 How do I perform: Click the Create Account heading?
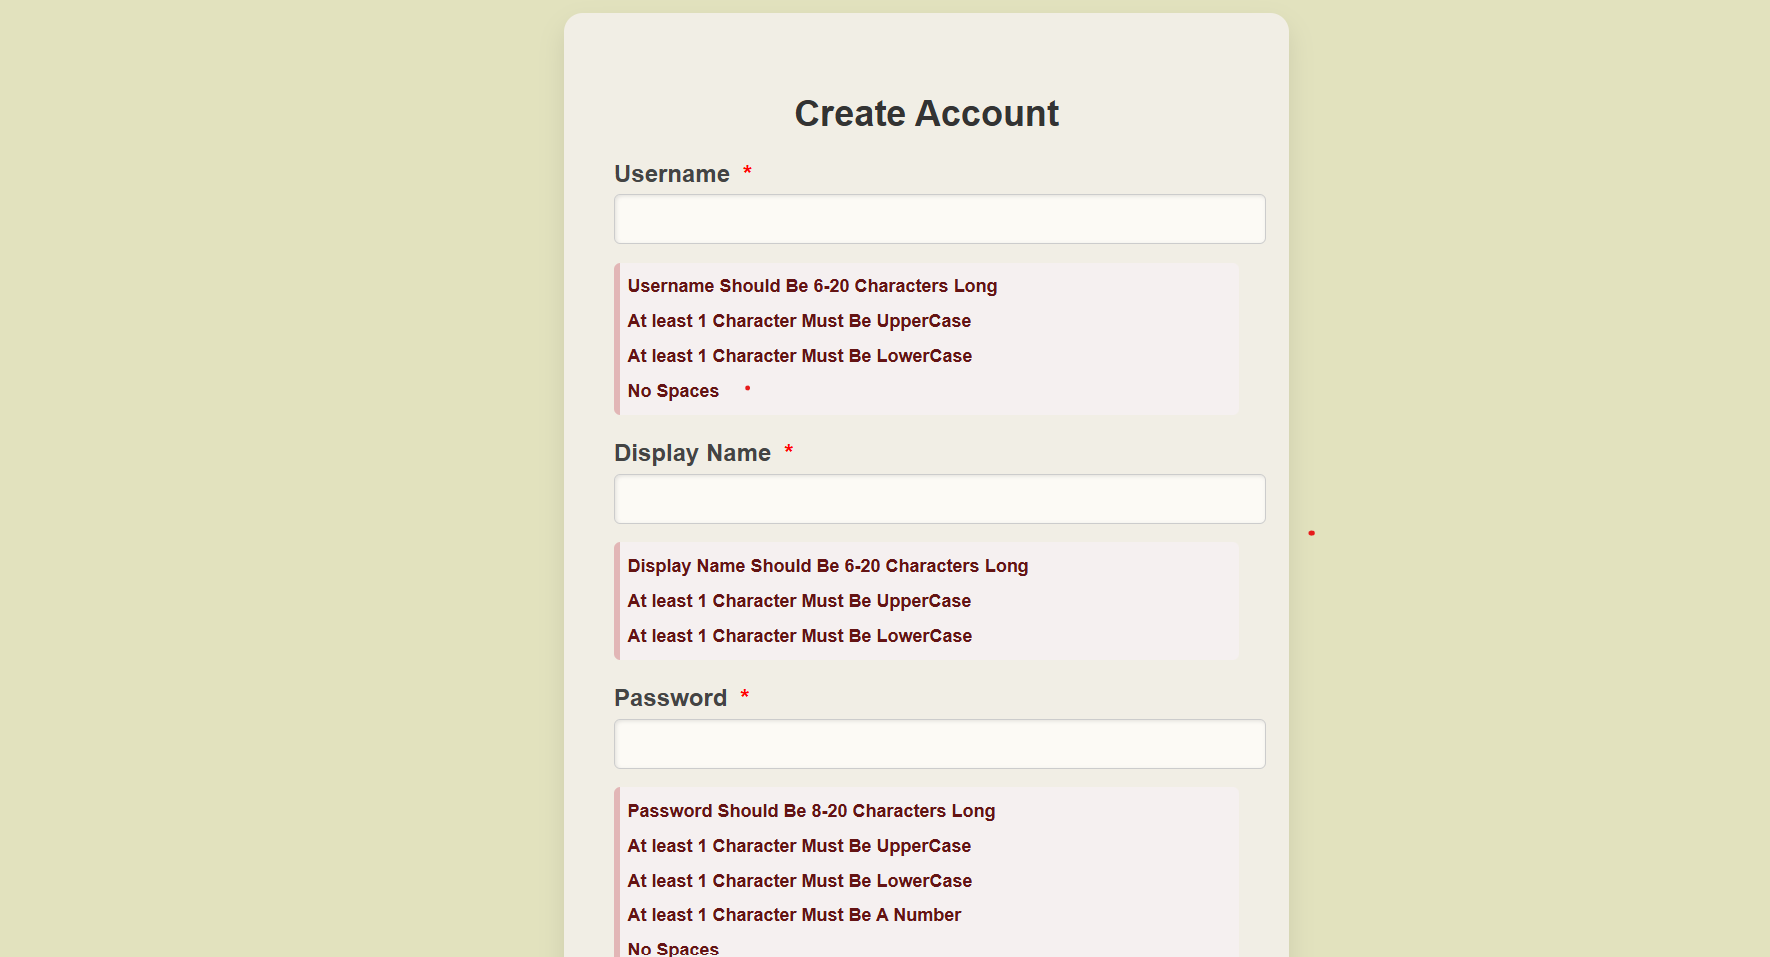point(926,113)
